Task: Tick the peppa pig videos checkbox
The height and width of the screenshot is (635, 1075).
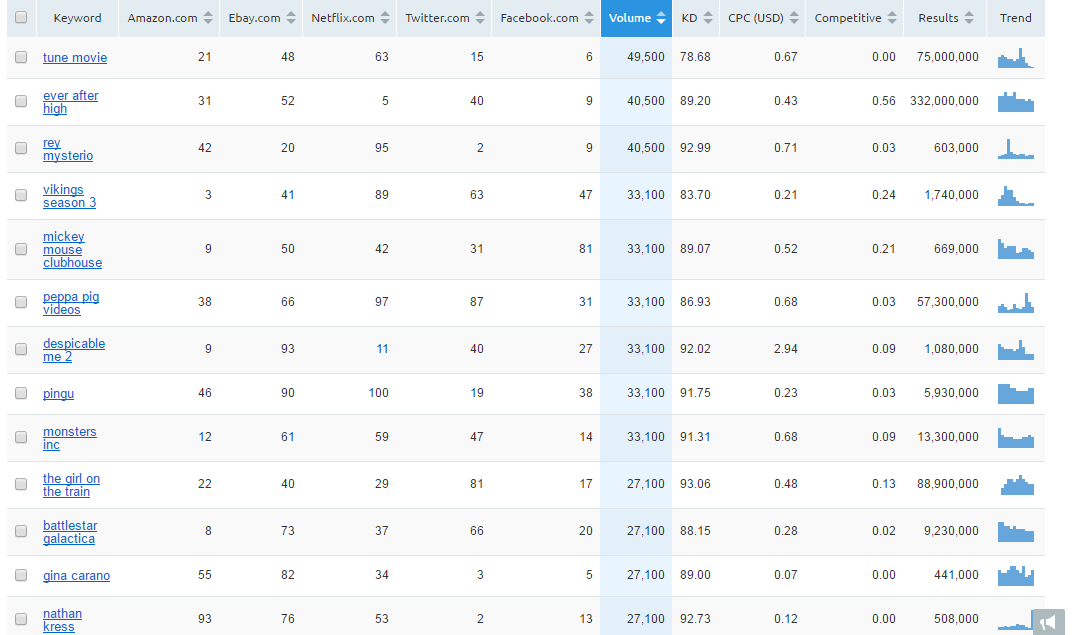Action: point(21,302)
